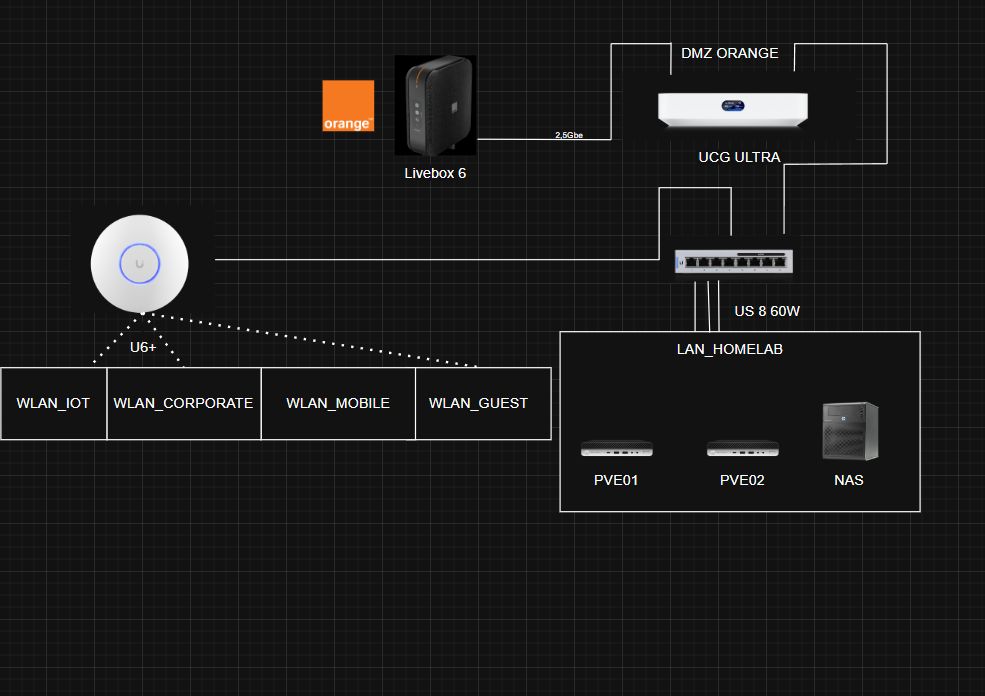Select the U6+ access point icon
Screen dimensions: 985x696
tap(139, 263)
